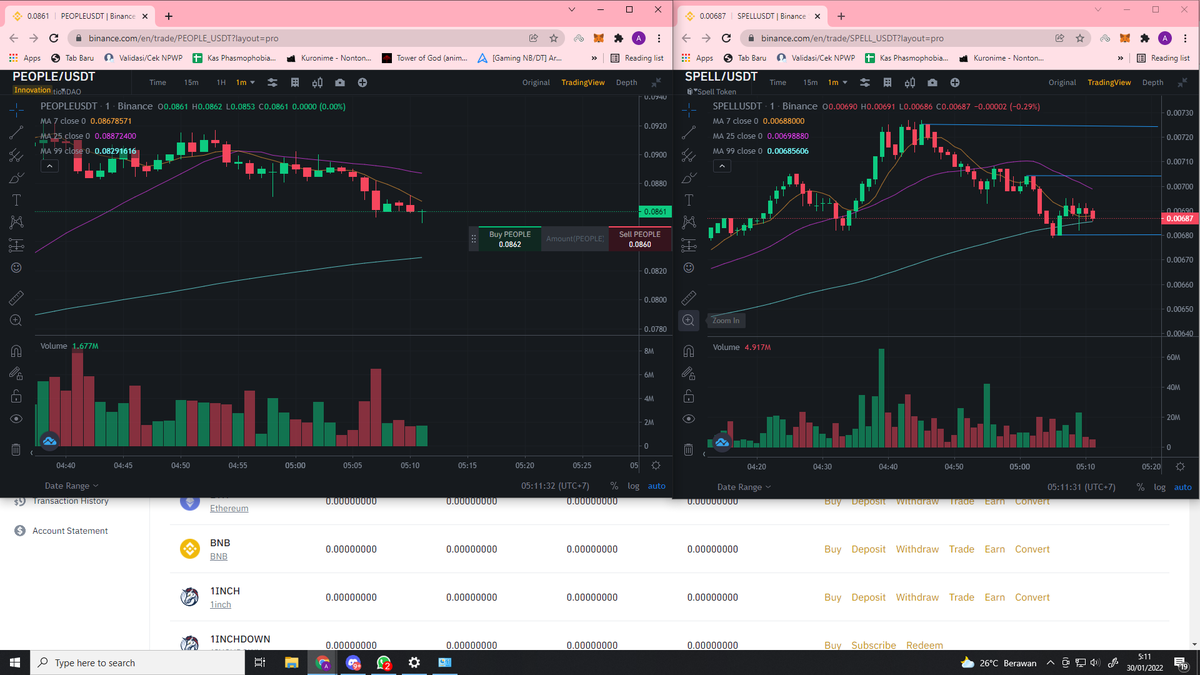Screen dimensions: 1200x675
Task: Select 15m interval in PEOPLE chart
Action: [x=191, y=82]
